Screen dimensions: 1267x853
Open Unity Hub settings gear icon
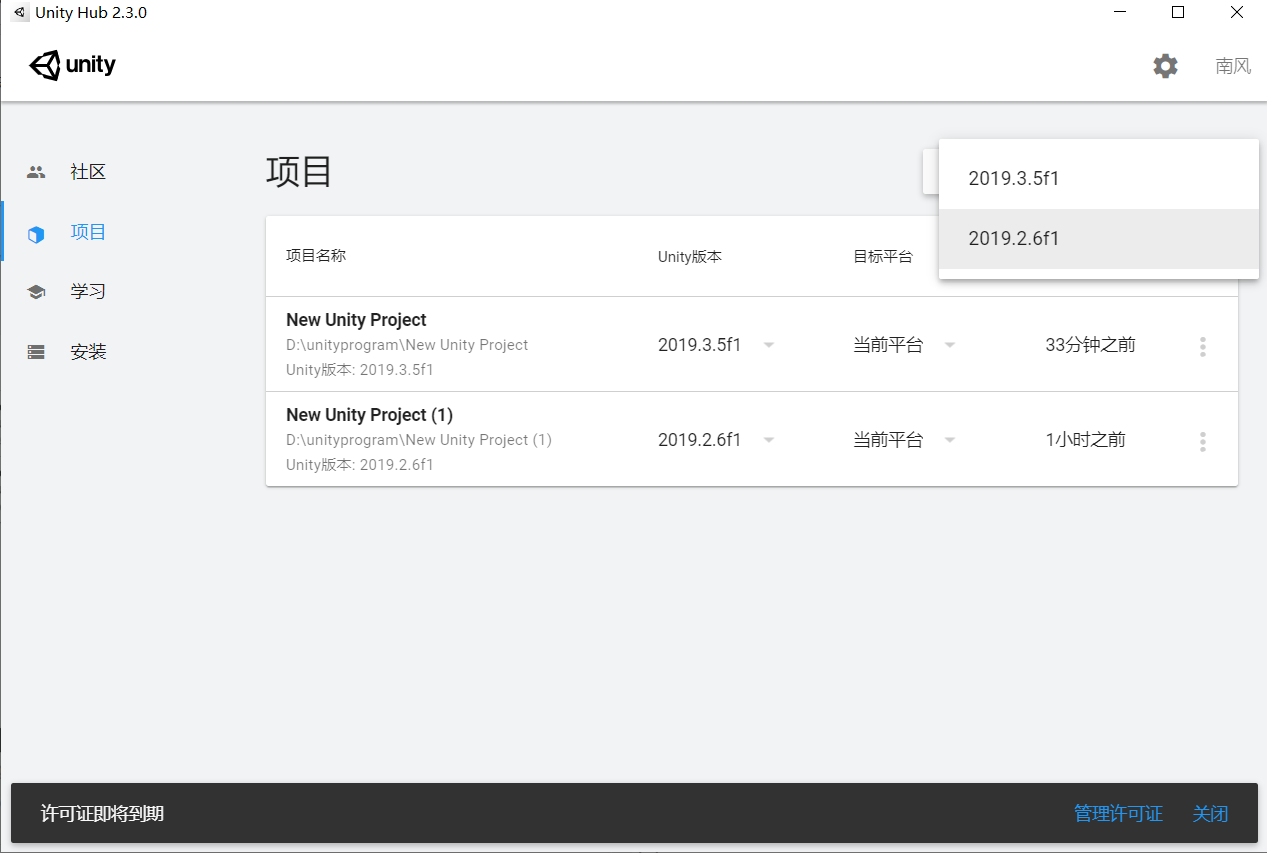[x=1164, y=65]
